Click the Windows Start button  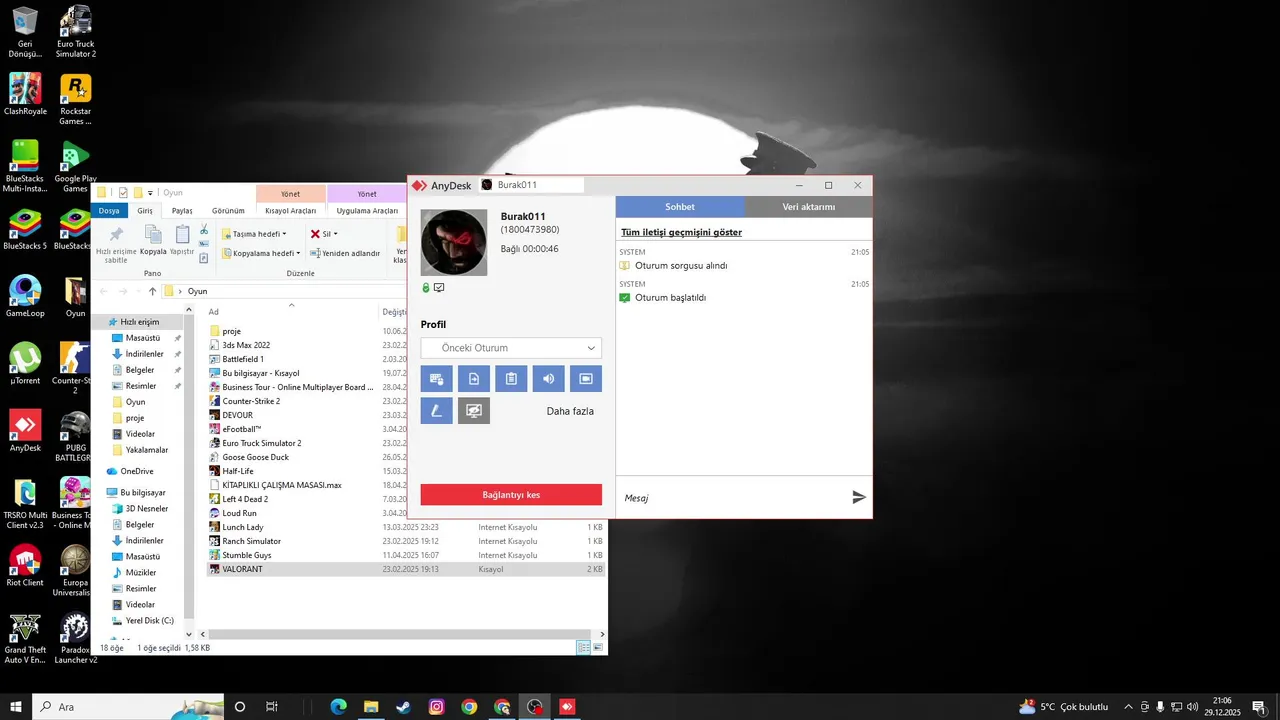point(16,707)
